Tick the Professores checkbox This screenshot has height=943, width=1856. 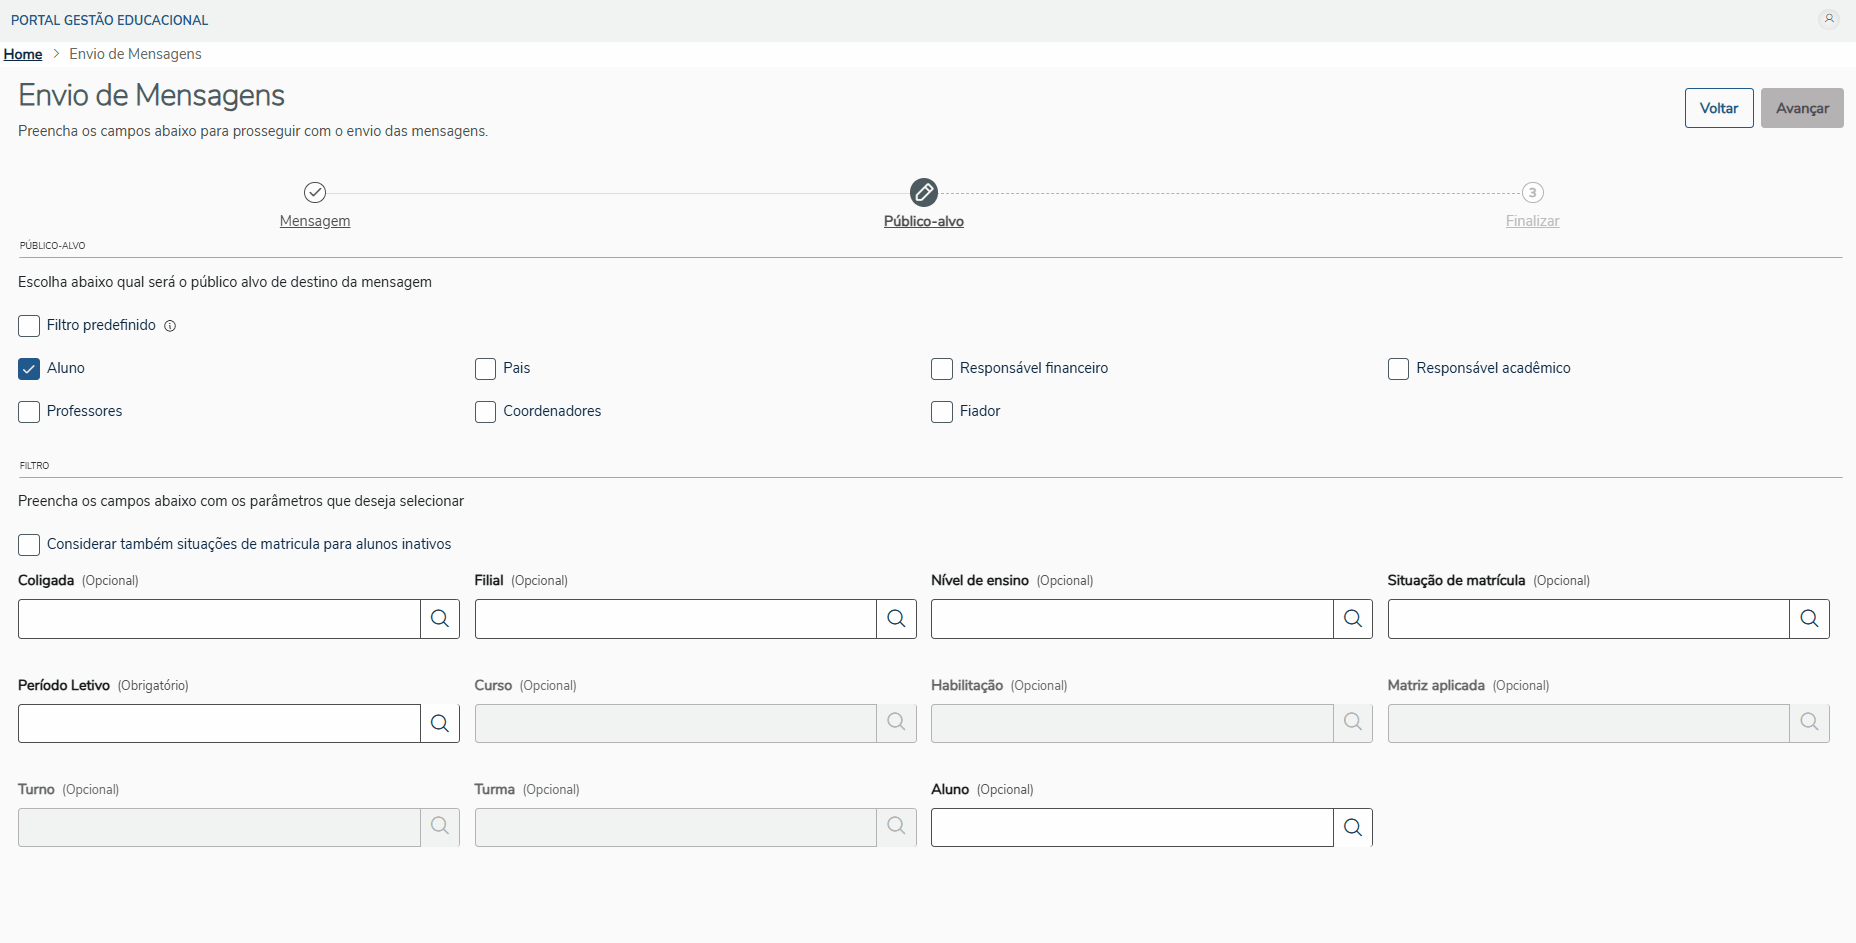pos(29,412)
